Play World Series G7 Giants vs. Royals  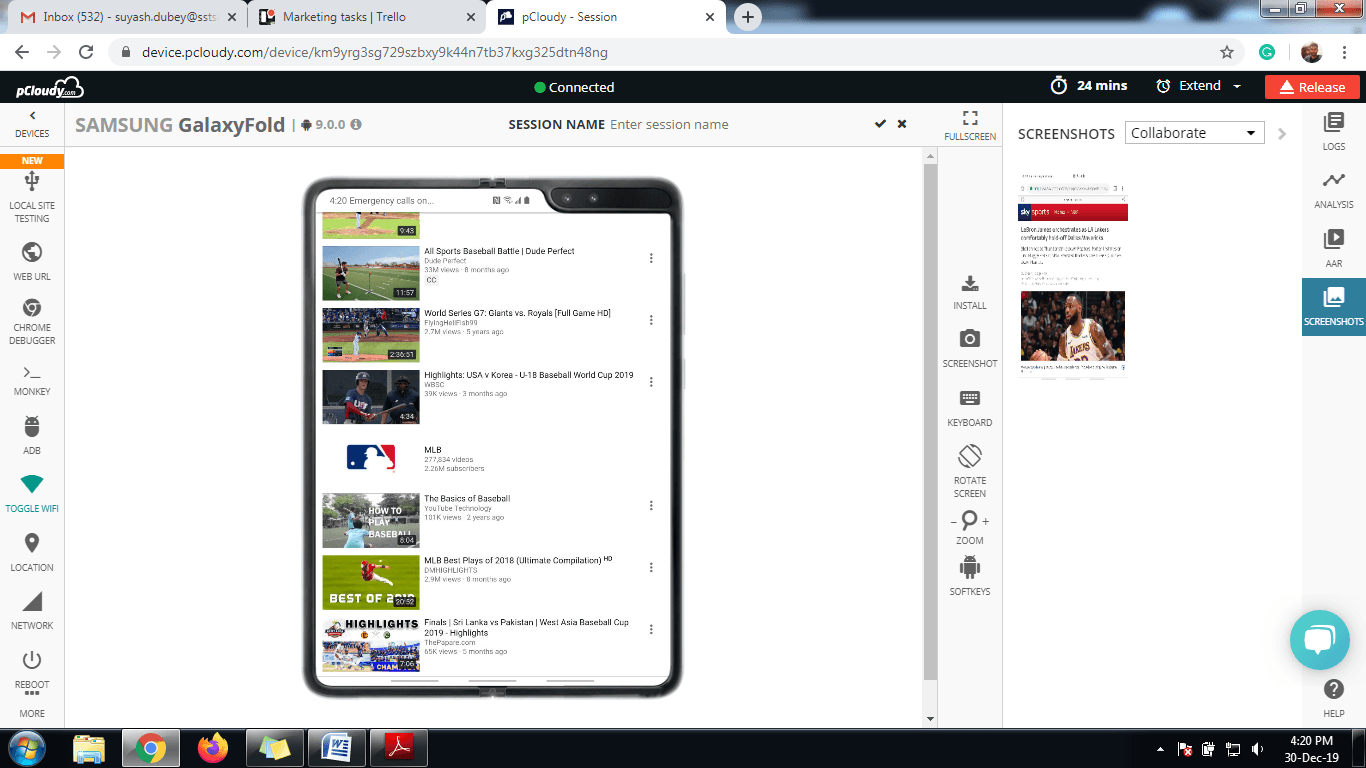(x=370, y=335)
